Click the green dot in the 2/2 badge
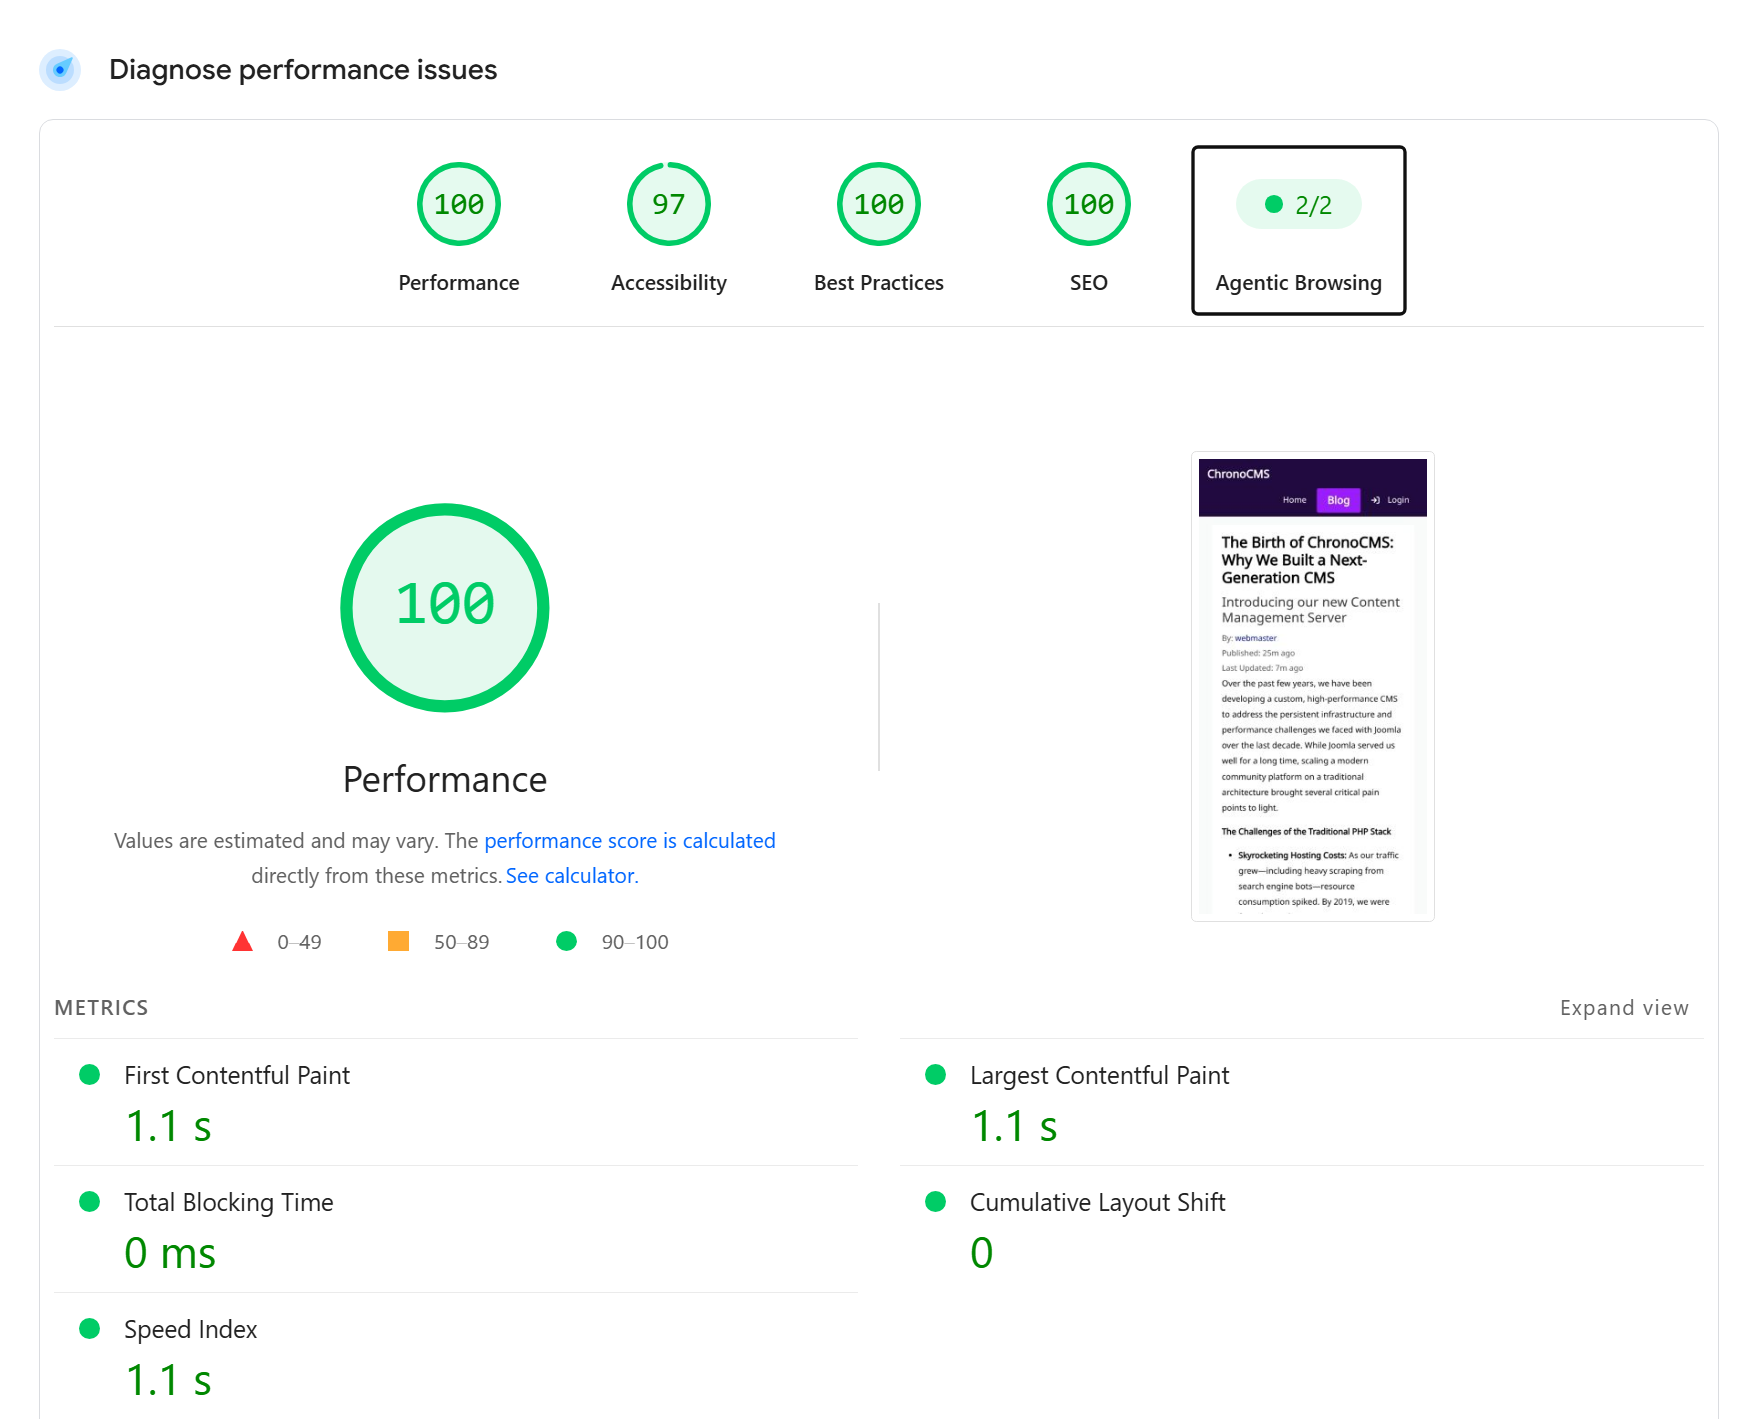Image resolution: width=1758 pixels, height=1419 pixels. tap(1274, 204)
